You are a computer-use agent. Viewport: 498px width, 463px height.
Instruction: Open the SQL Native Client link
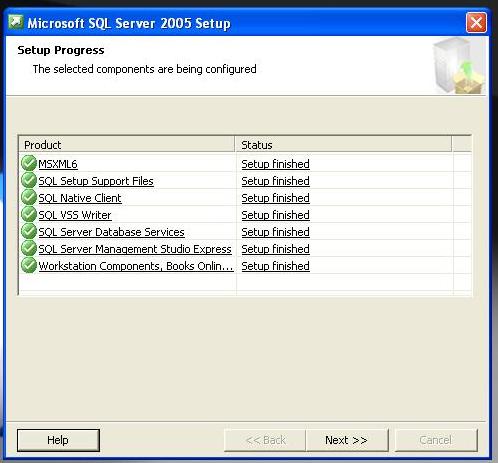point(80,198)
